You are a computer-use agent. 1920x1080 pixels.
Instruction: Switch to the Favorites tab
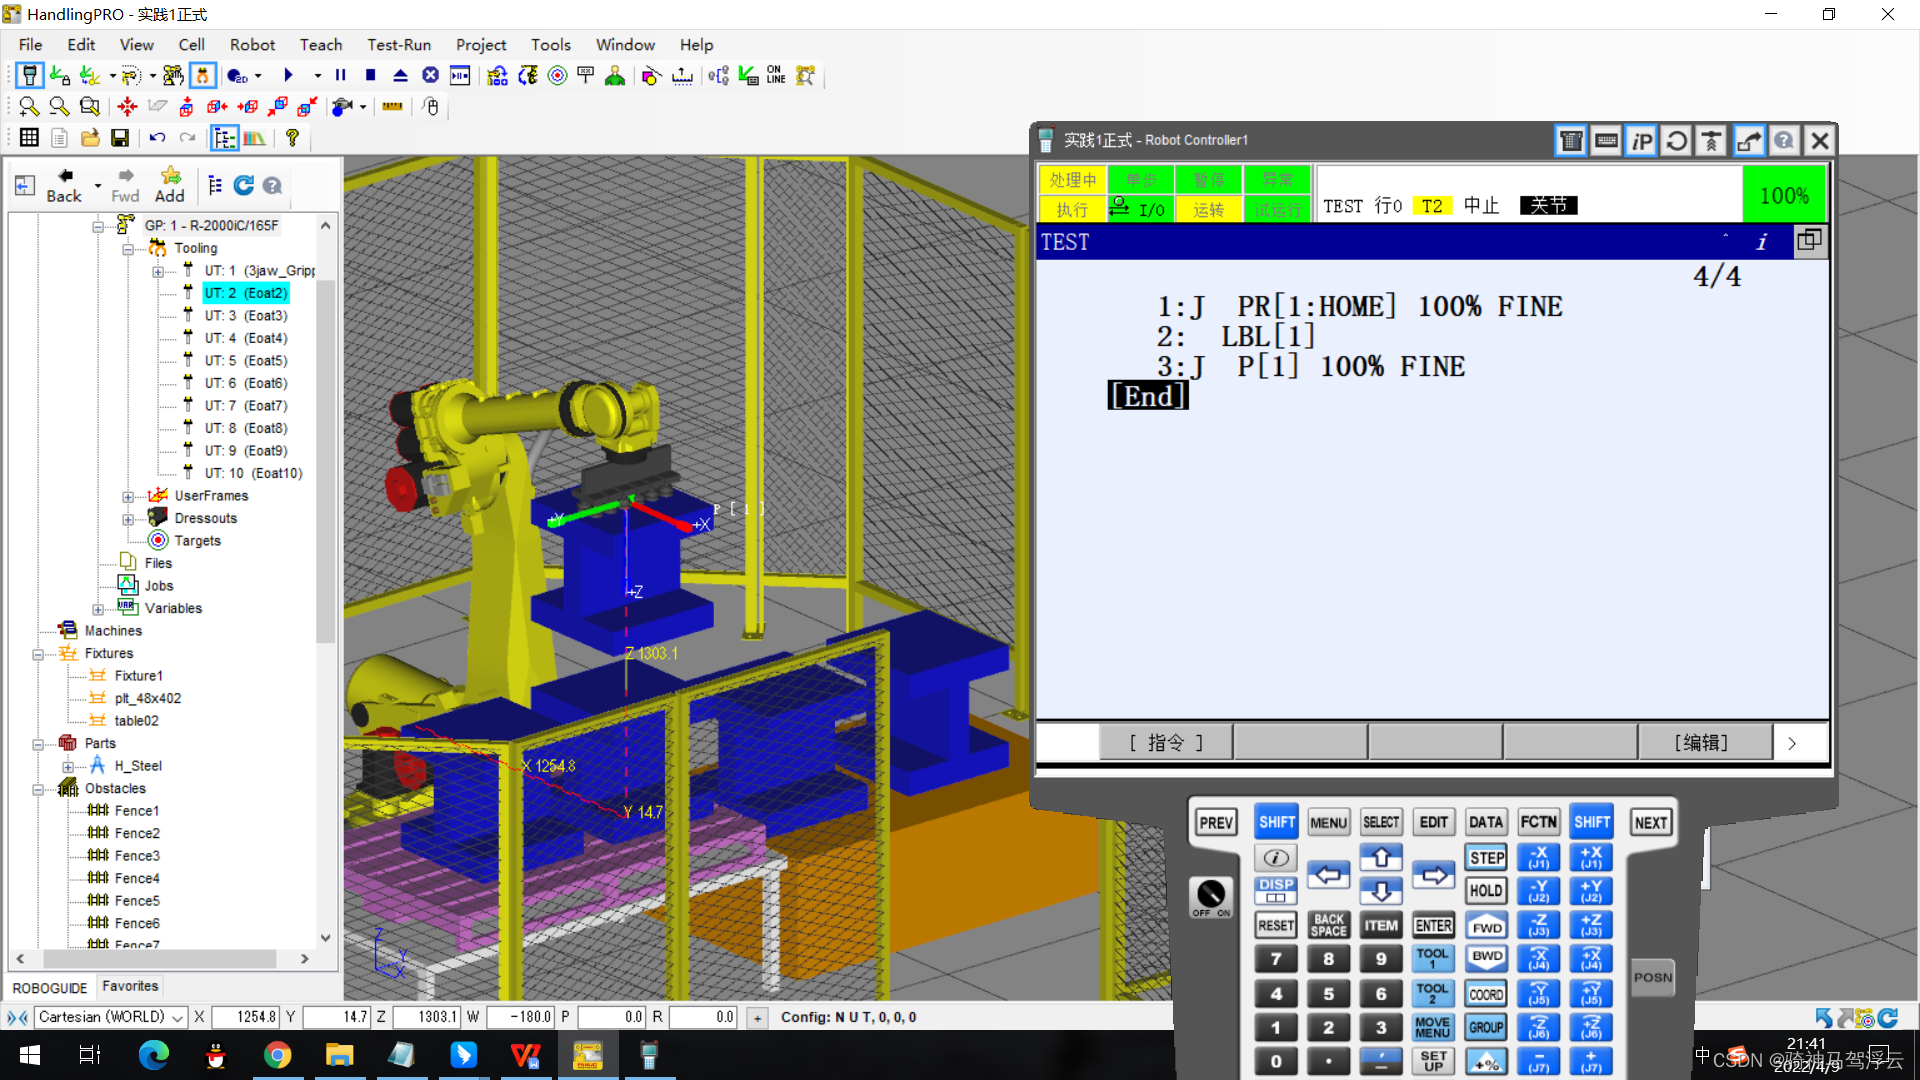pyautogui.click(x=130, y=987)
